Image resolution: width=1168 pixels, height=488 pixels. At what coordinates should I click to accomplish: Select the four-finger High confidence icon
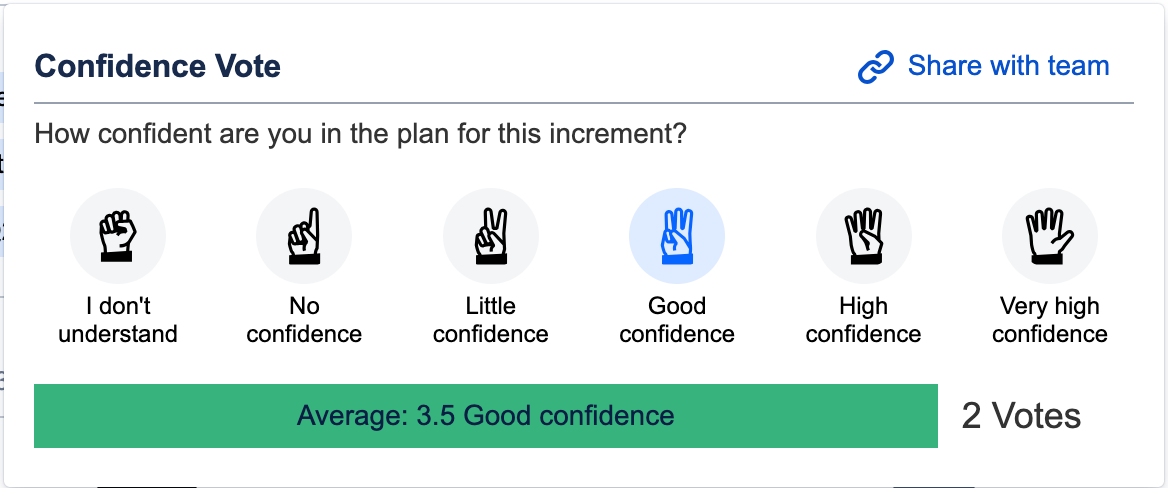coord(863,236)
